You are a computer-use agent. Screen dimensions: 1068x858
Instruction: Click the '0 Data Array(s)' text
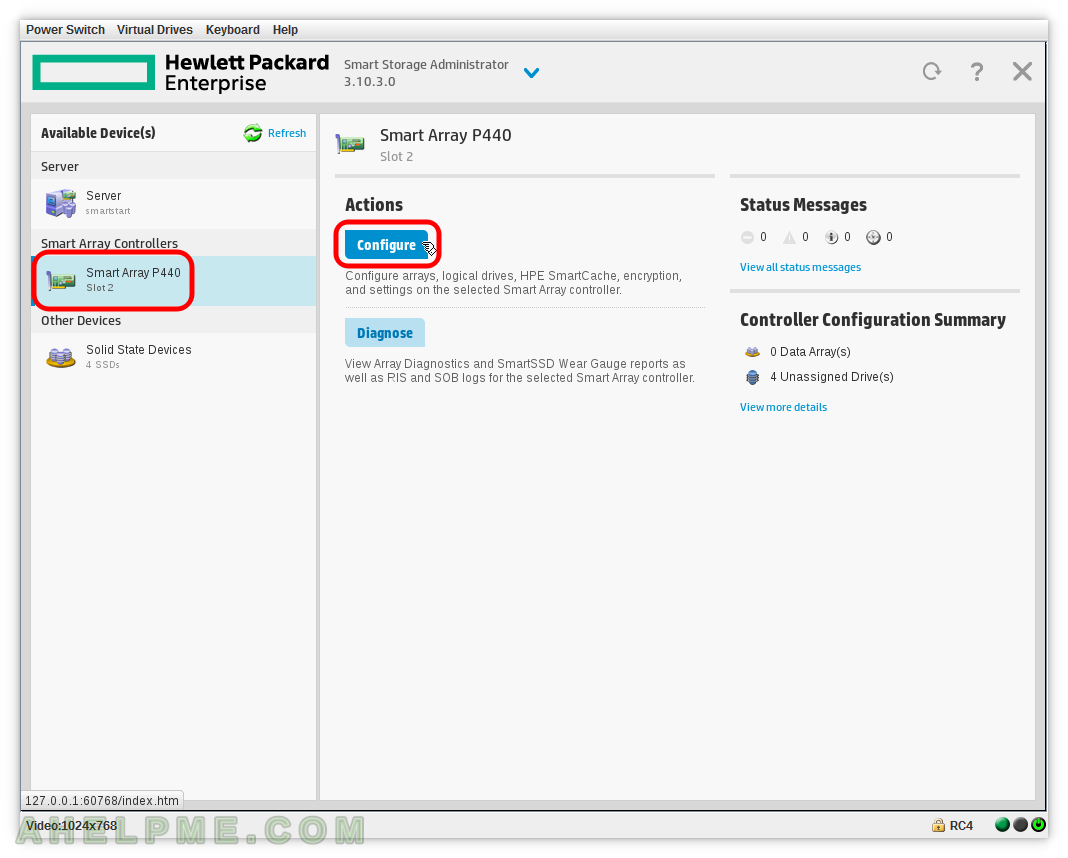(810, 352)
